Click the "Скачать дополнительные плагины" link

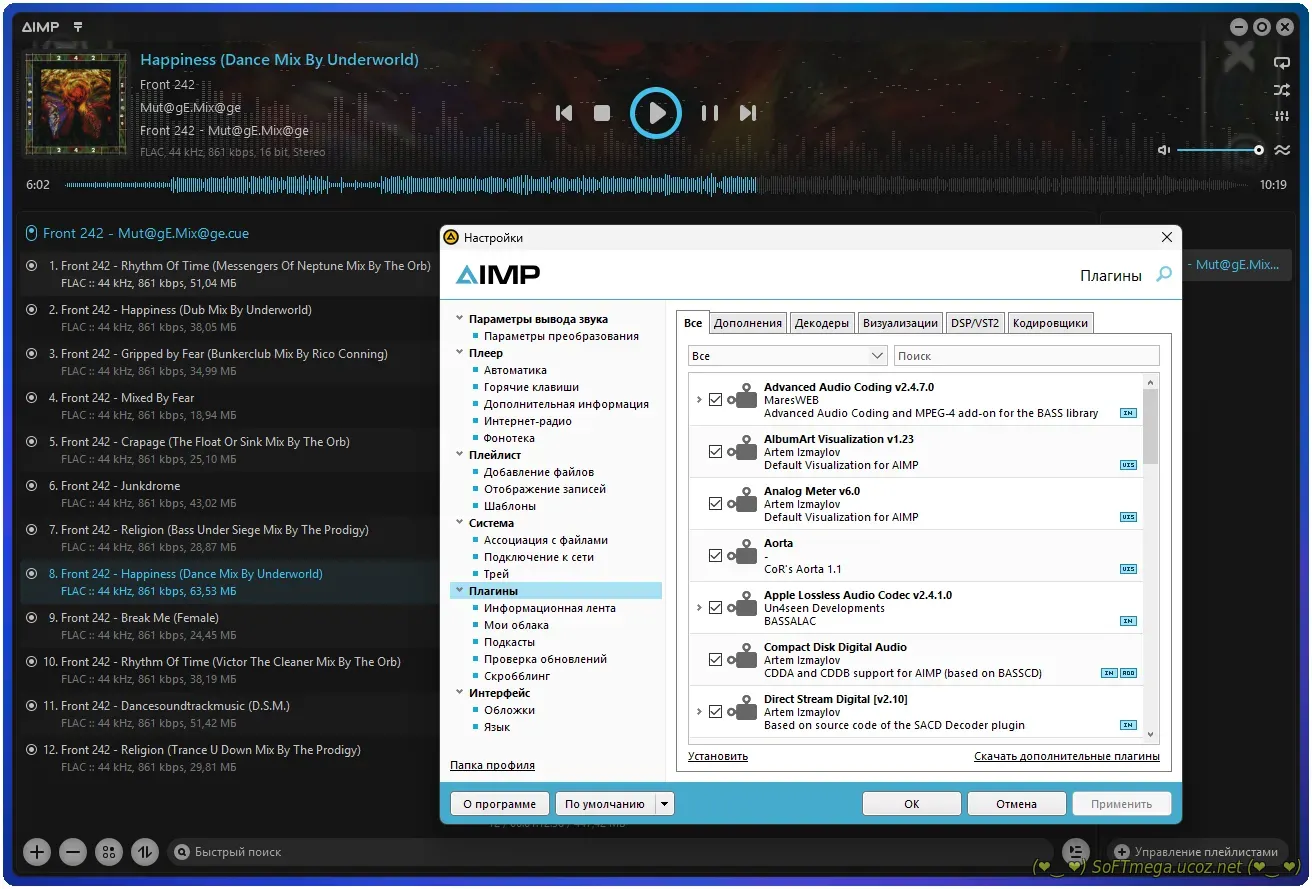(x=1066, y=757)
